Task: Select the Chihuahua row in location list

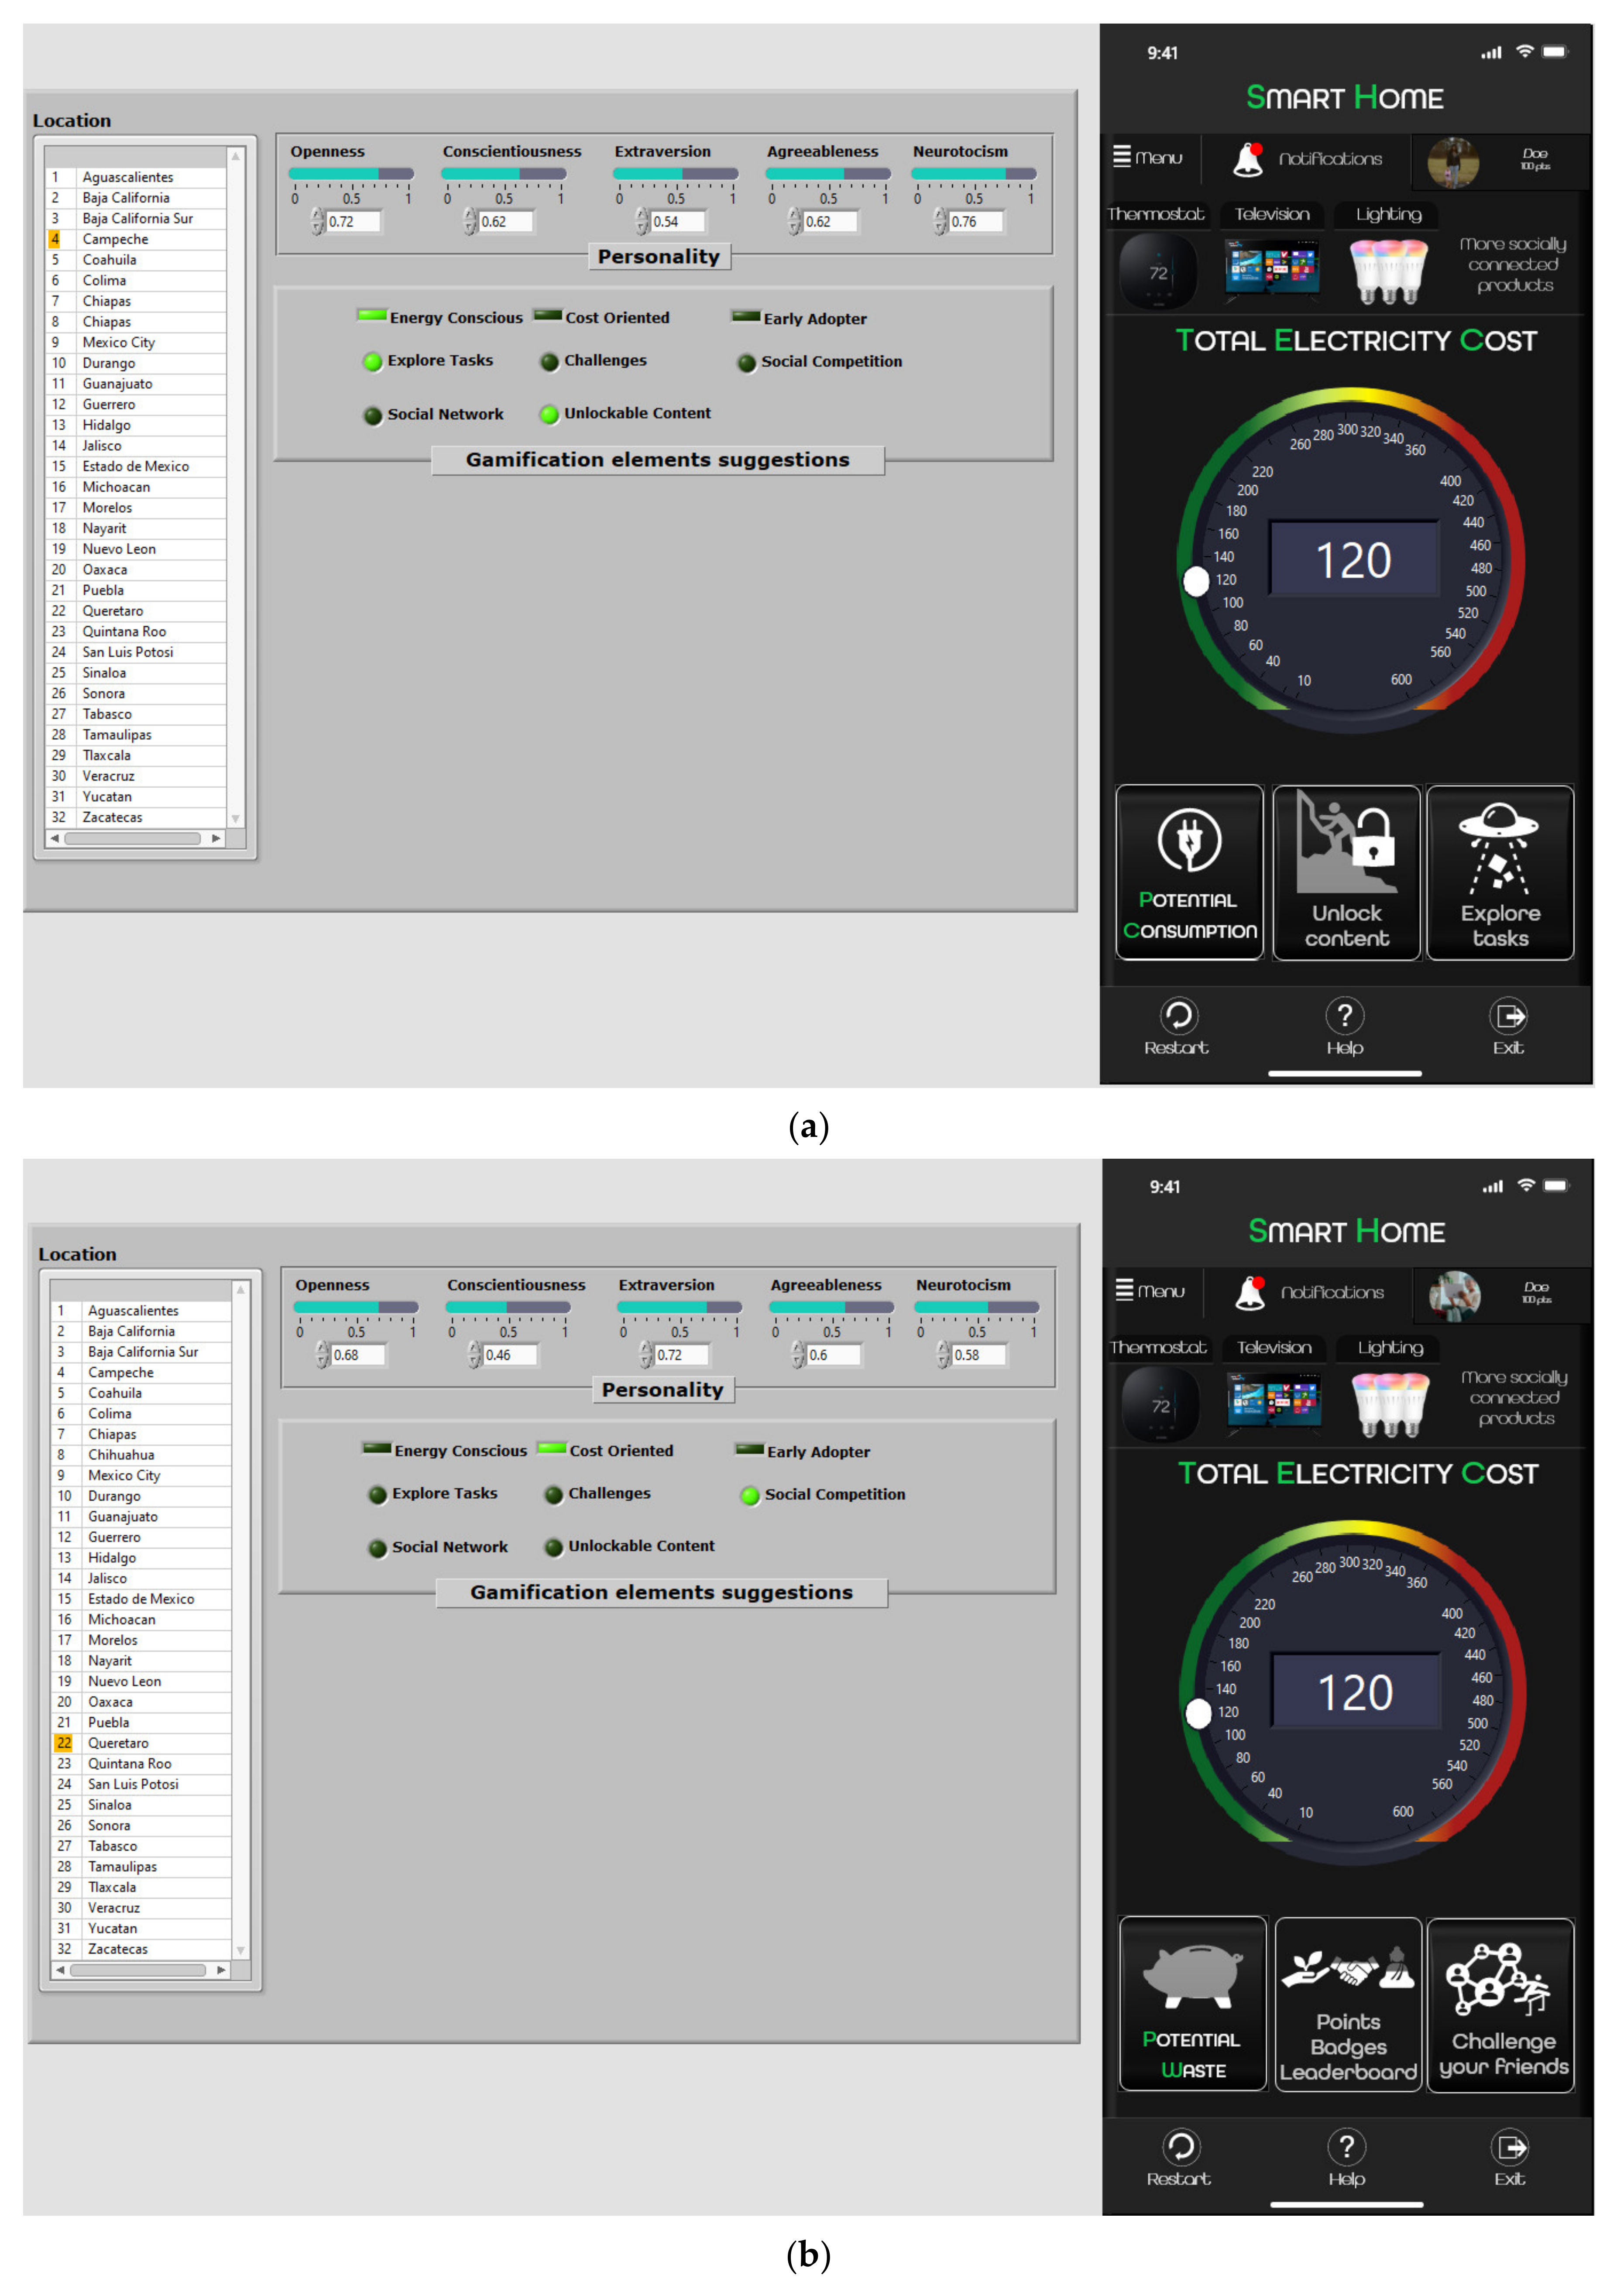Action: [121, 1454]
